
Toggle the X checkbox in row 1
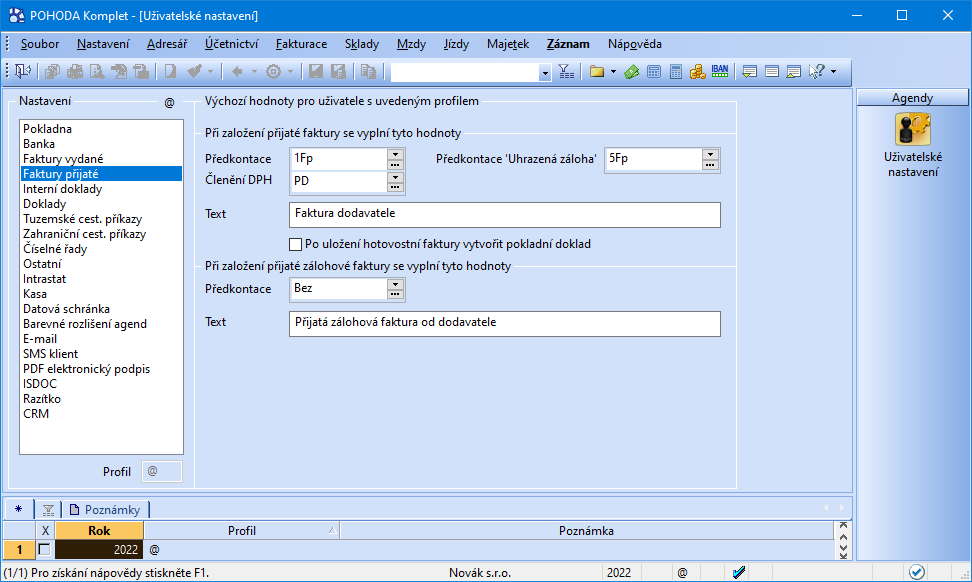[44, 550]
